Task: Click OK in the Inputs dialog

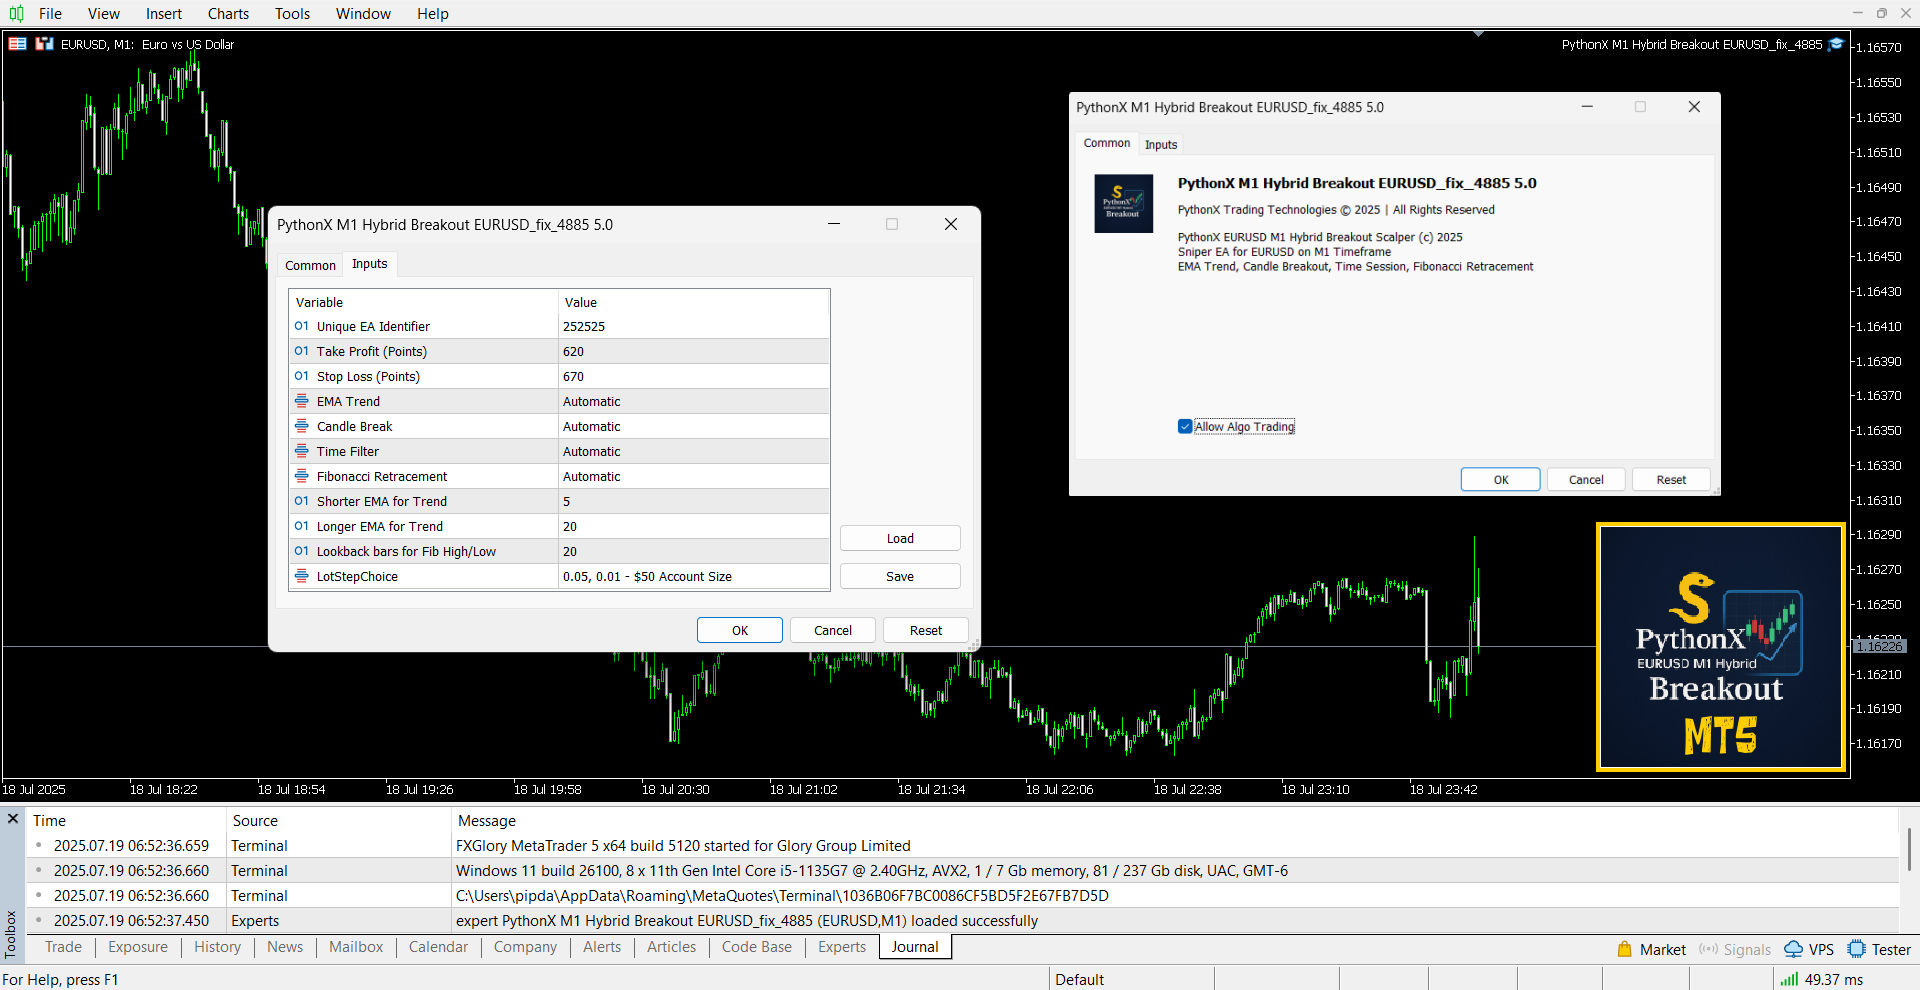Action: (740, 630)
